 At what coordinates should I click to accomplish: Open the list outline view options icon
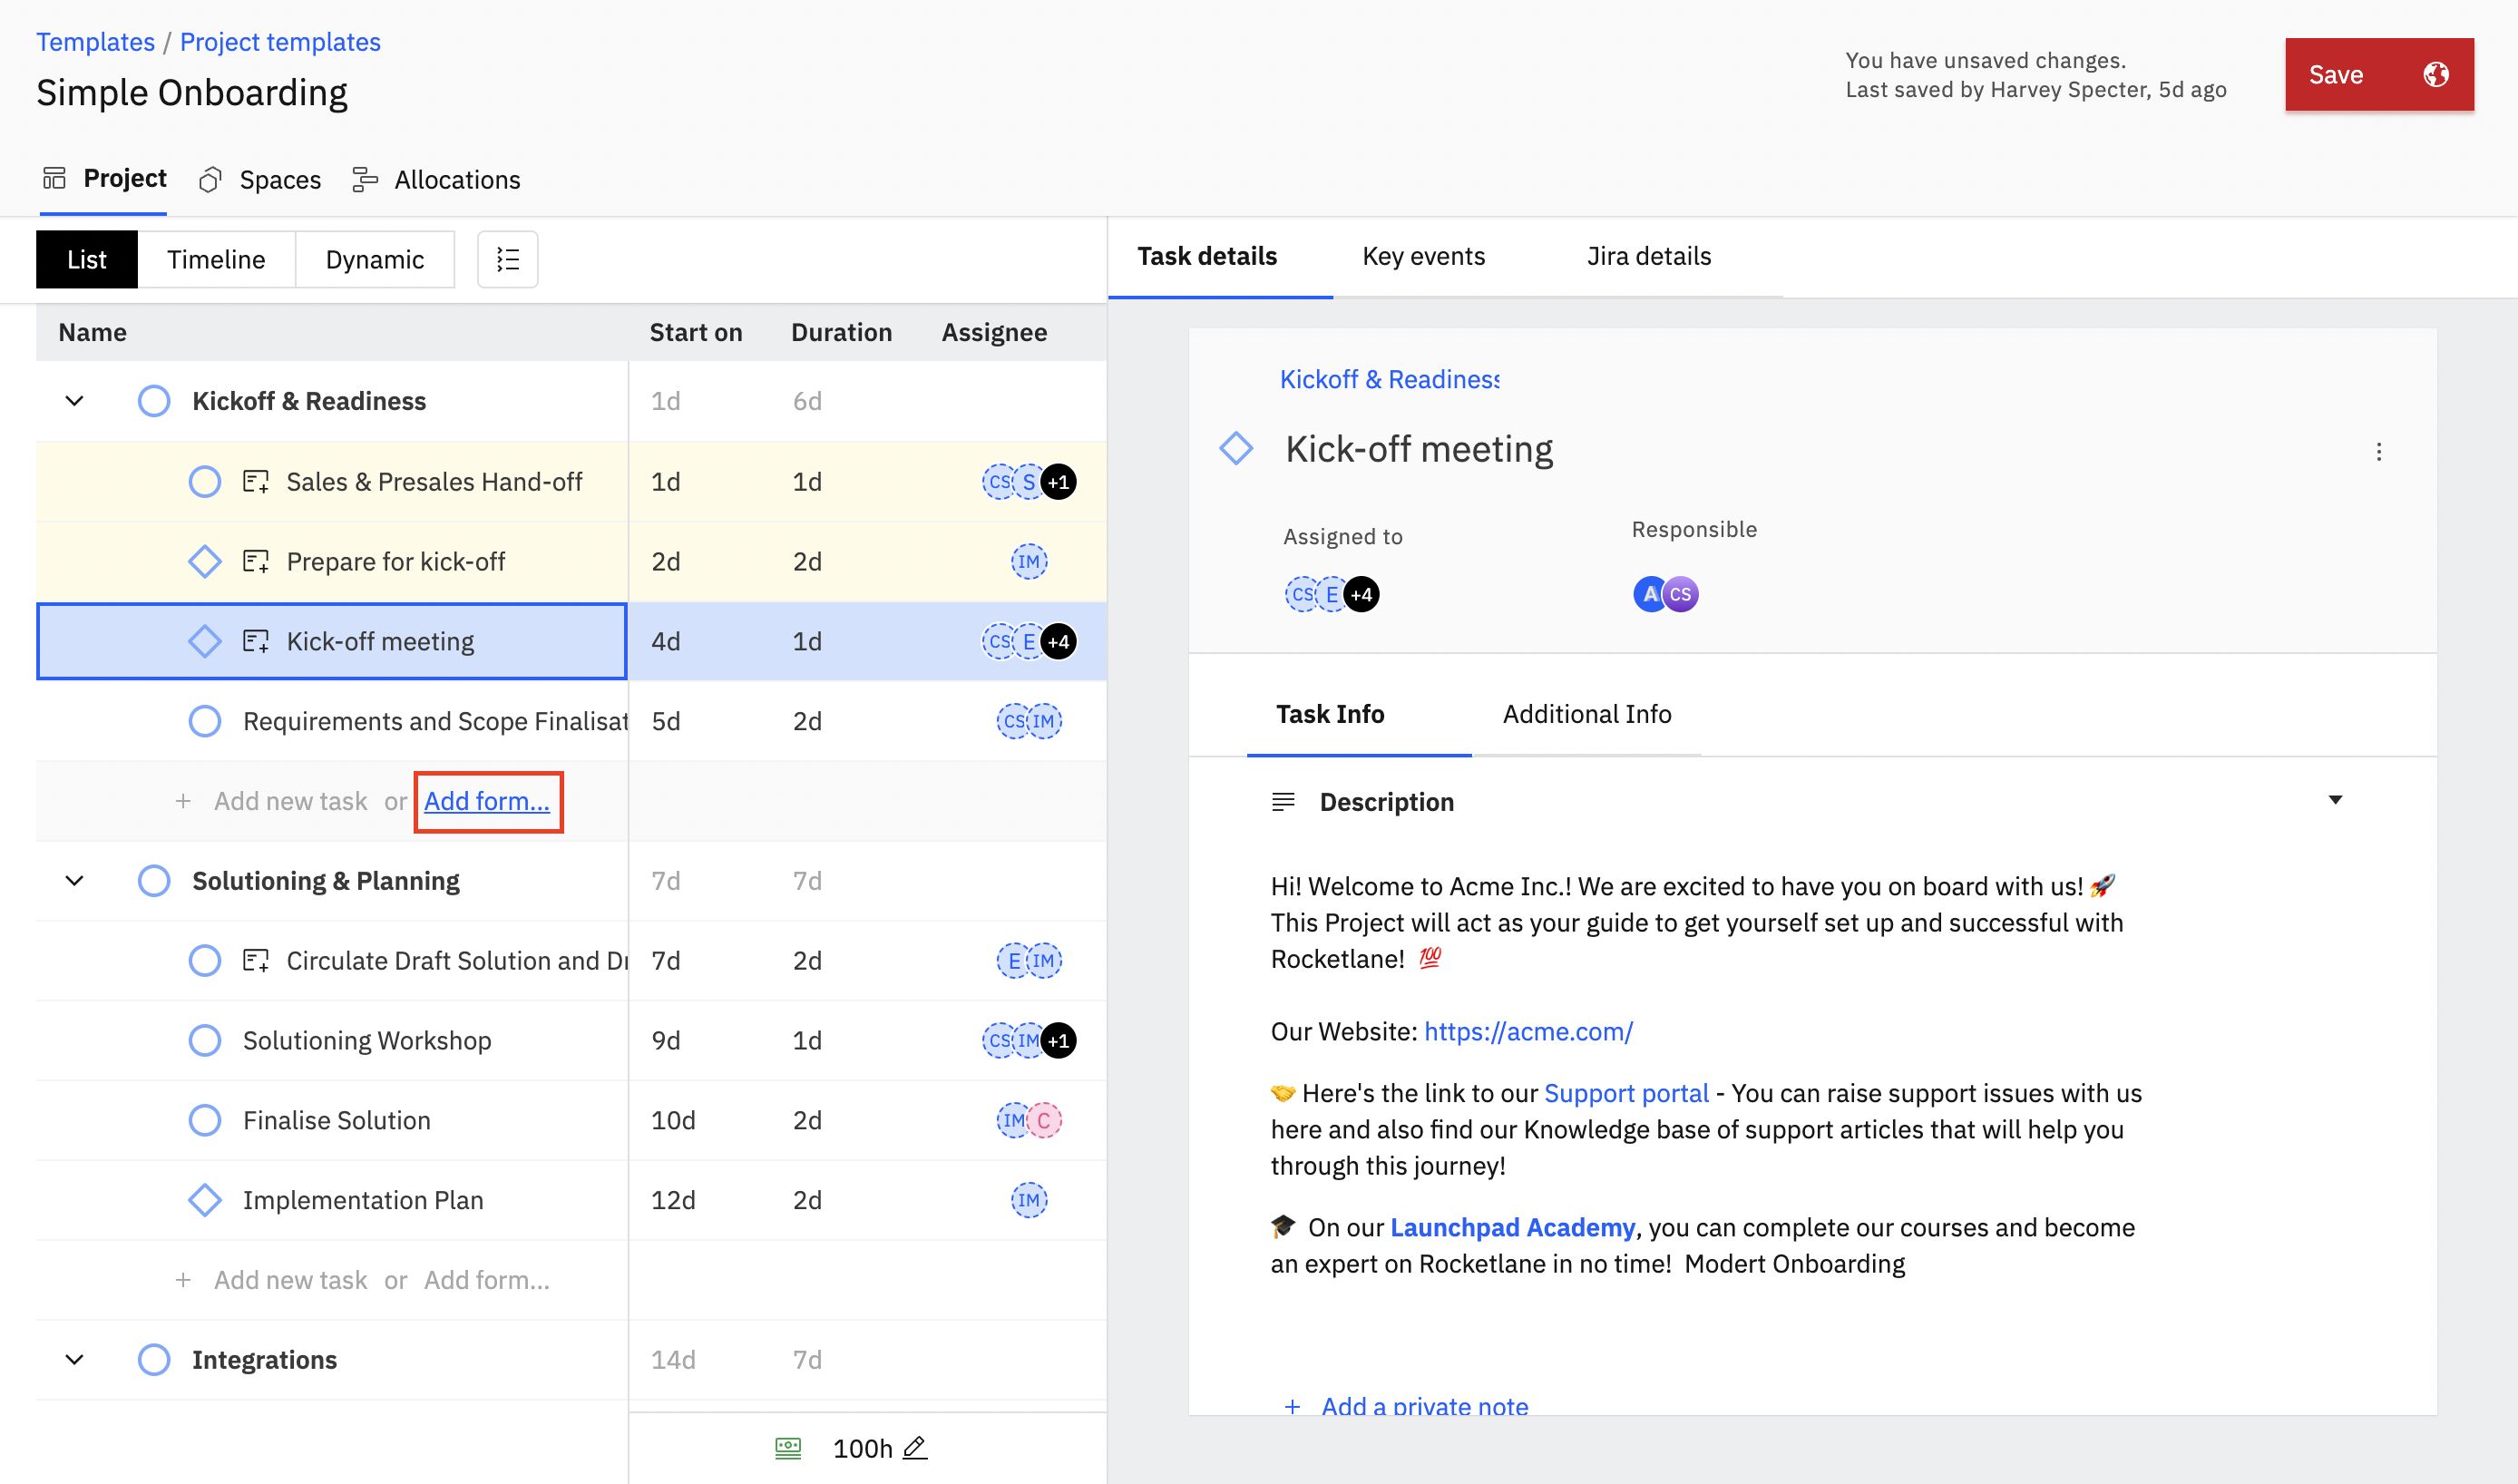coord(507,260)
